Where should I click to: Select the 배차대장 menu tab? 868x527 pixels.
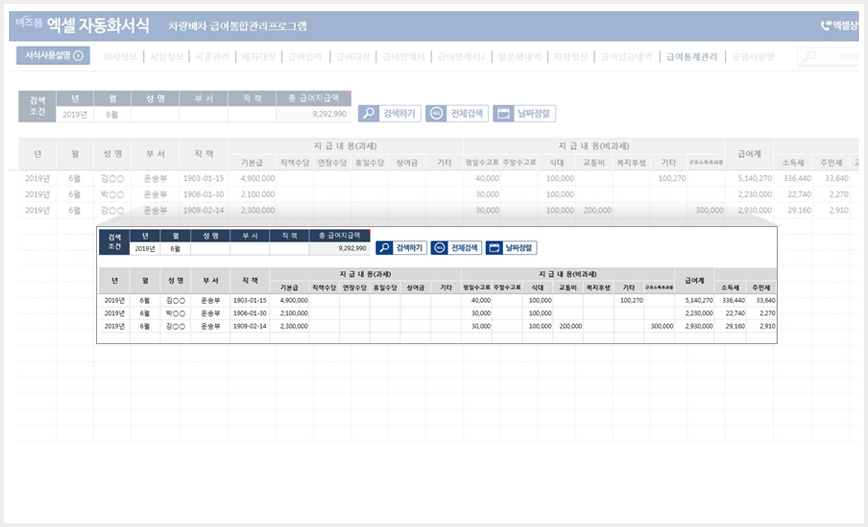click(x=259, y=56)
